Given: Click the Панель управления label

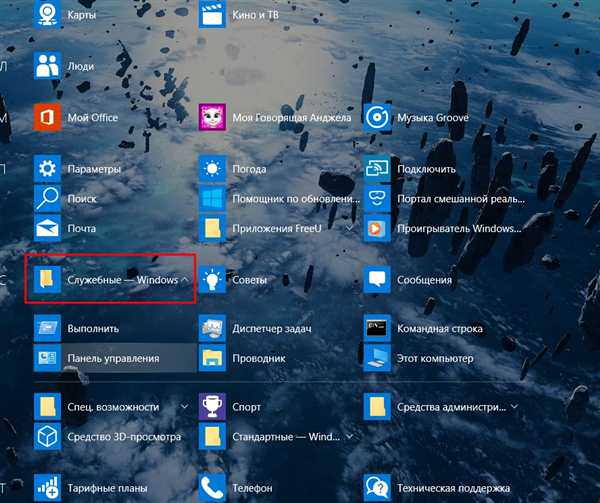Looking at the screenshot, I should point(113,358).
